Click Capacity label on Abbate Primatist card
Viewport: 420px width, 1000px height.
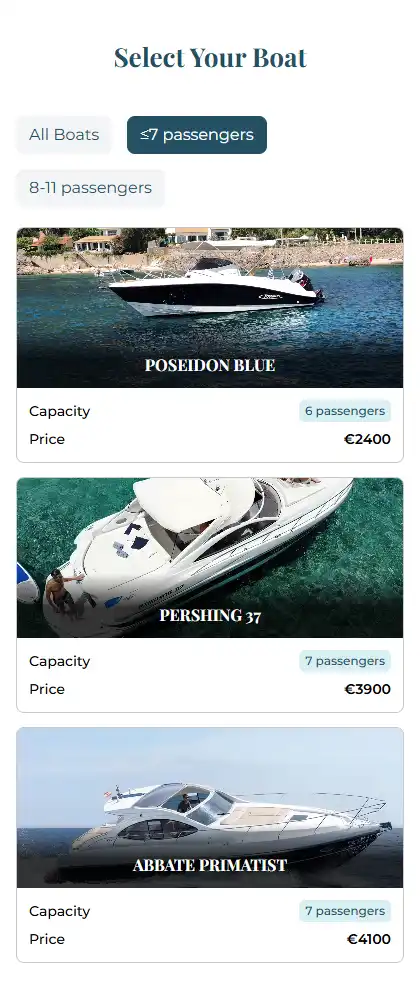click(59, 912)
